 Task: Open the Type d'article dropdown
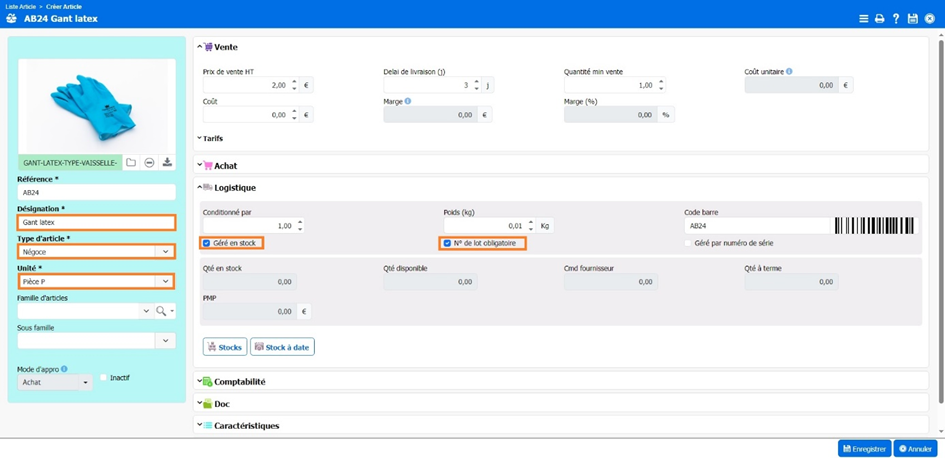(166, 252)
